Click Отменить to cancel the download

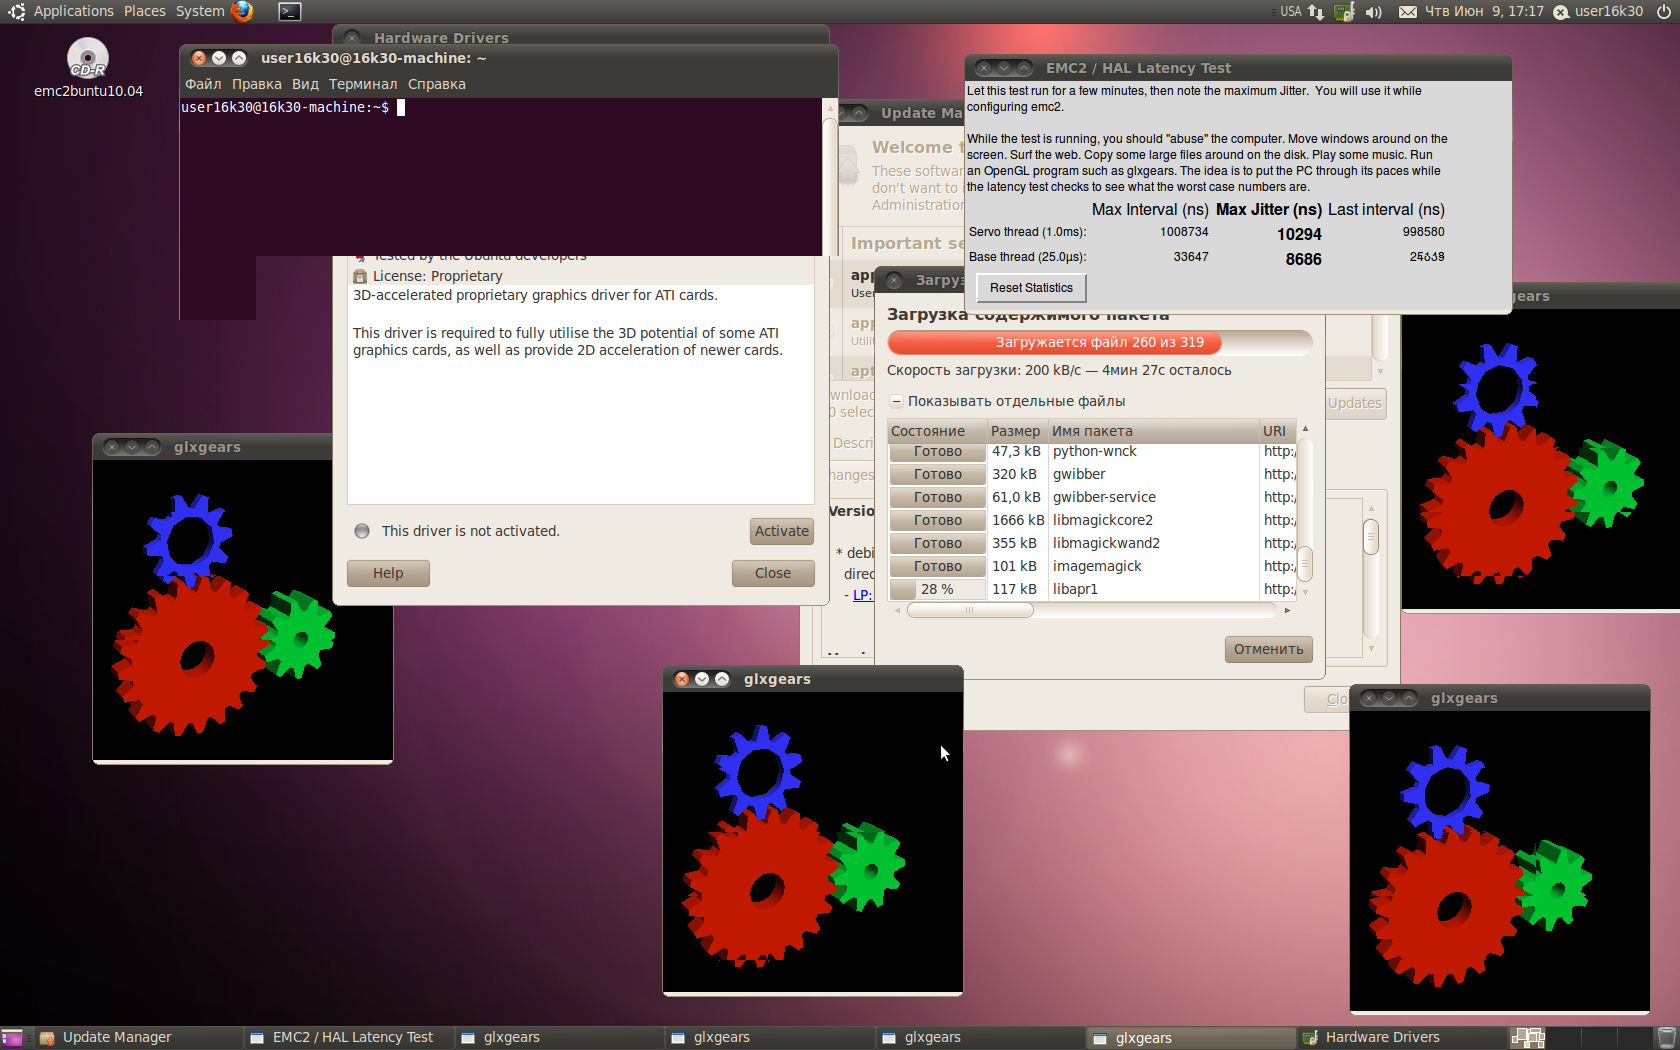pos(1269,649)
